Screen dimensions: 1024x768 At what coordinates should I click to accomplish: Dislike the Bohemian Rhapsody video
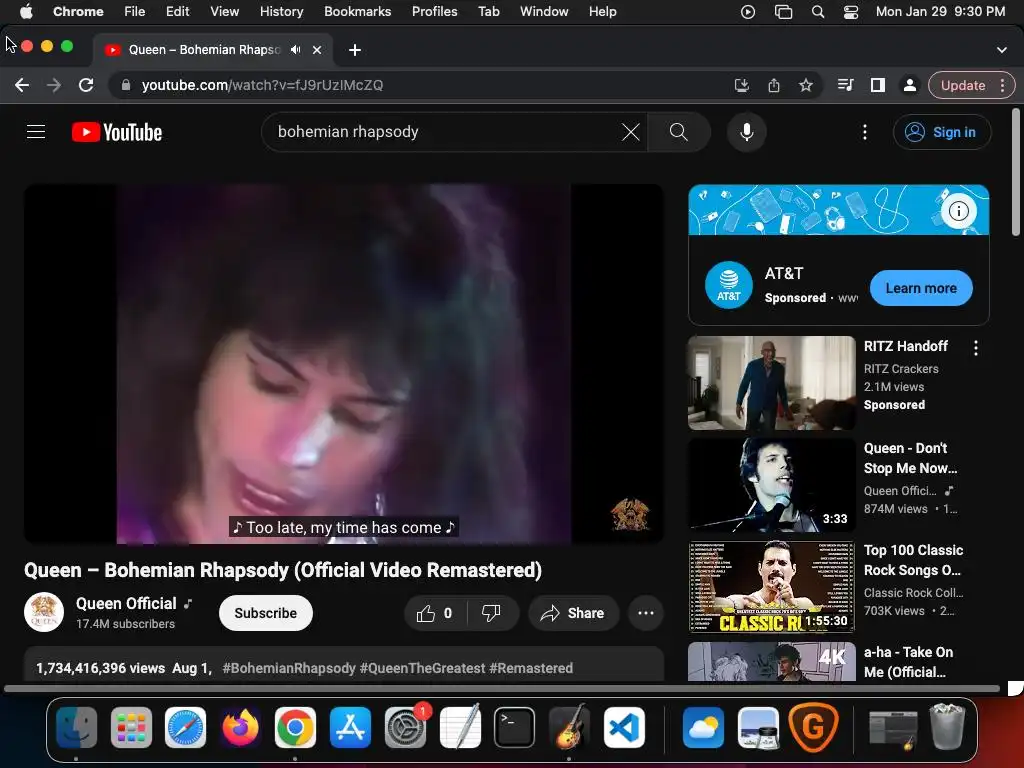pos(491,613)
